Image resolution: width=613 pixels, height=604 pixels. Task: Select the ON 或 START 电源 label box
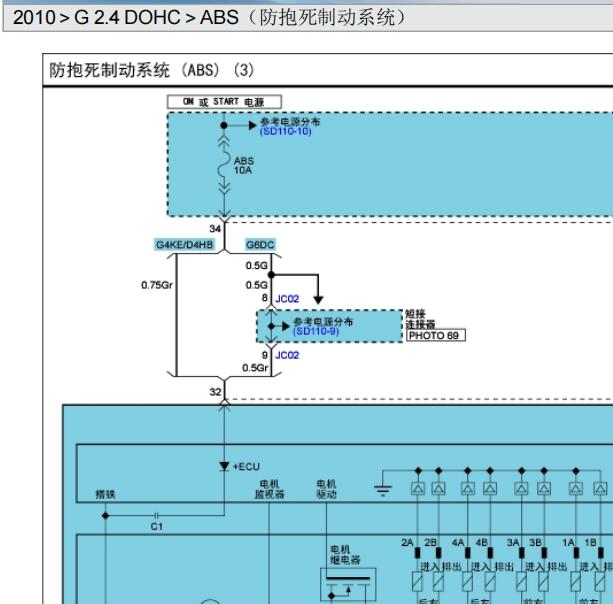224,102
